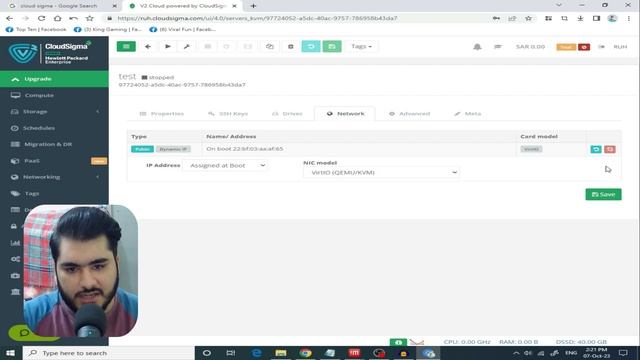The height and width of the screenshot is (360, 640).
Task: Open Microsoft Edge from the taskbar
Action: 256,353
